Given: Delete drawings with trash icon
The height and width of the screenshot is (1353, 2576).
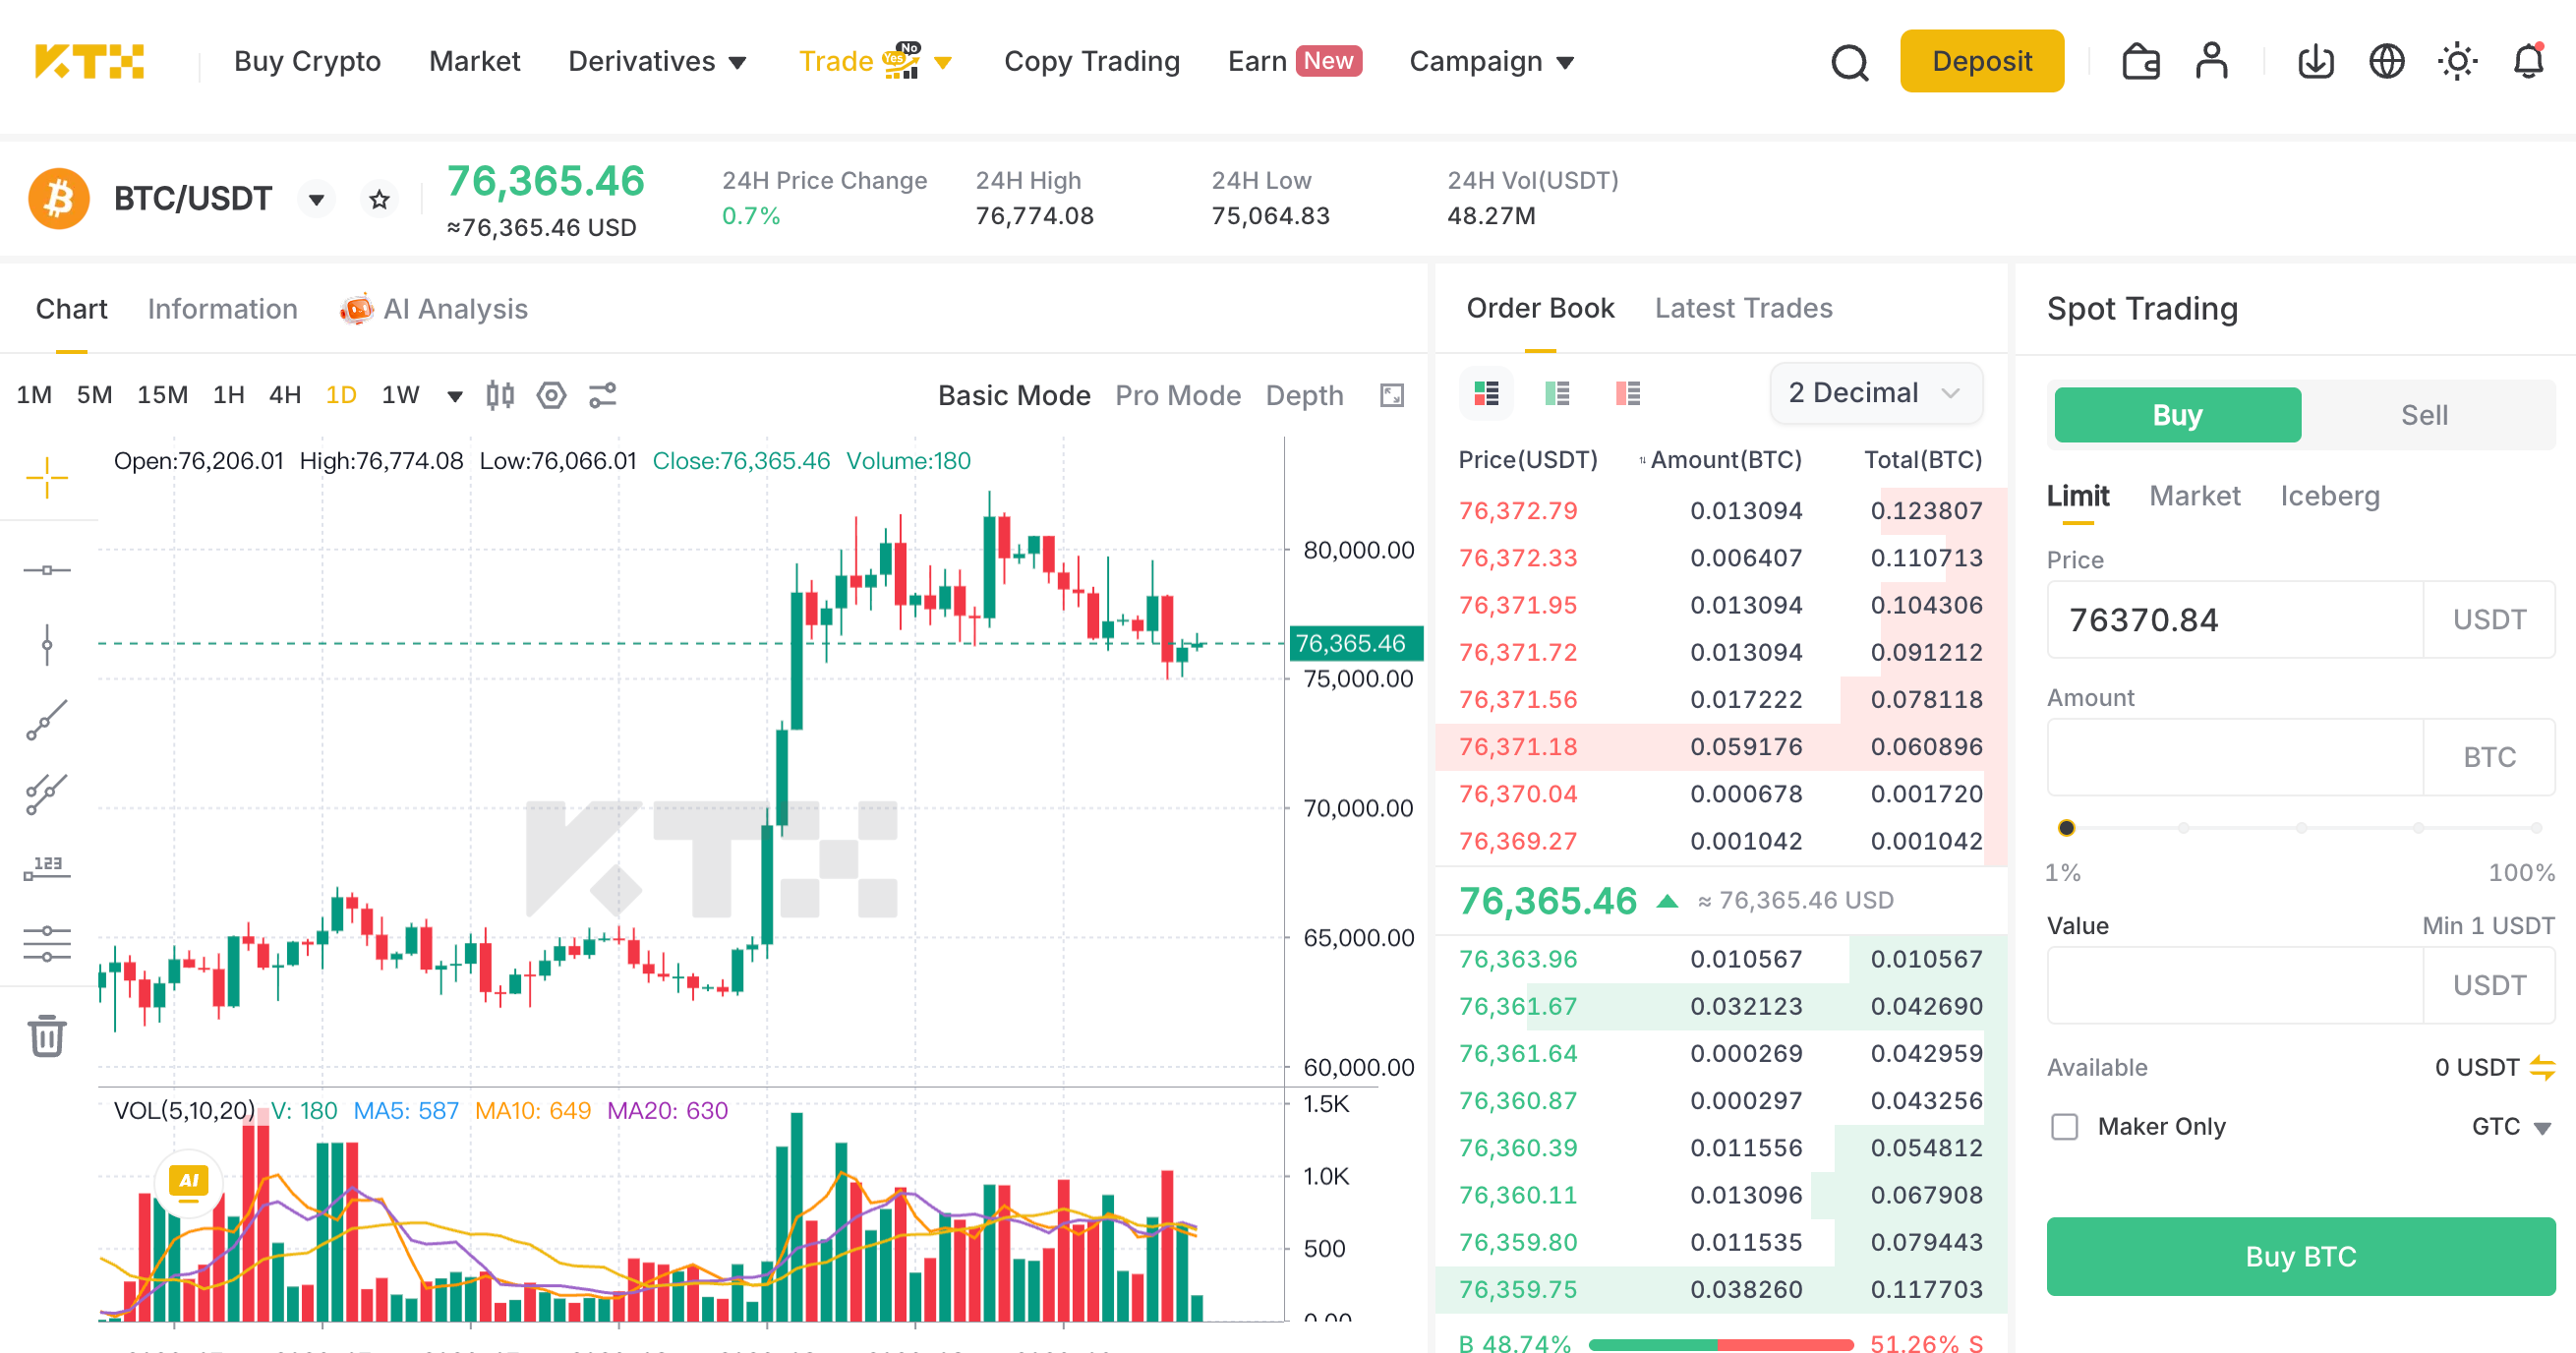Looking at the screenshot, I should click(47, 1036).
